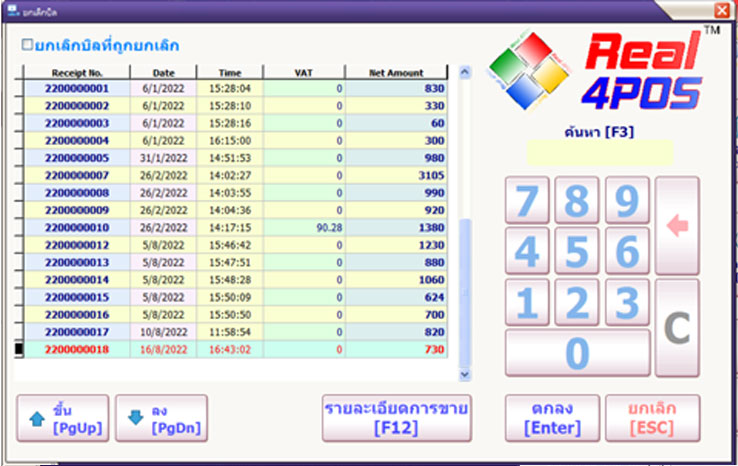Image resolution: width=738 pixels, height=466 pixels.
Task: Tap number 3 on the numeric keypad
Action: (x=626, y=302)
